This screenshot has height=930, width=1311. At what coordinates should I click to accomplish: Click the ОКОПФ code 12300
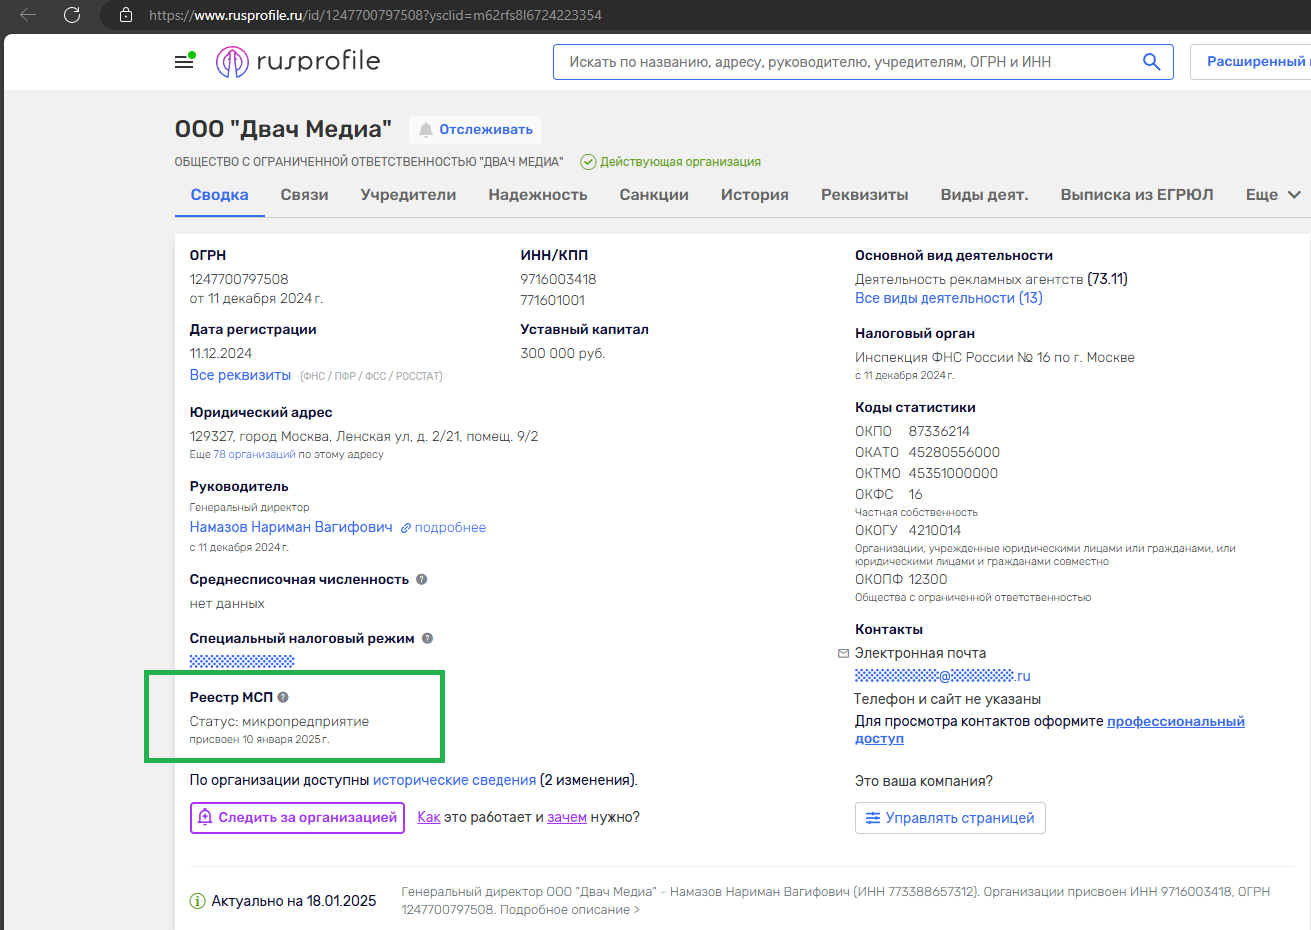[928, 579]
